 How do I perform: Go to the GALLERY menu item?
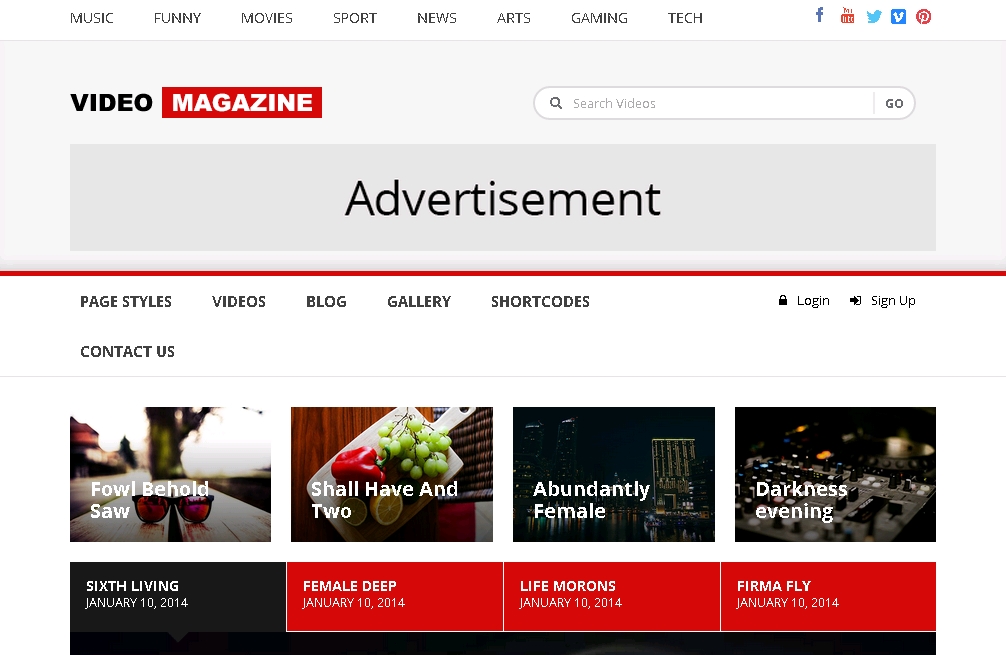tap(419, 302)
